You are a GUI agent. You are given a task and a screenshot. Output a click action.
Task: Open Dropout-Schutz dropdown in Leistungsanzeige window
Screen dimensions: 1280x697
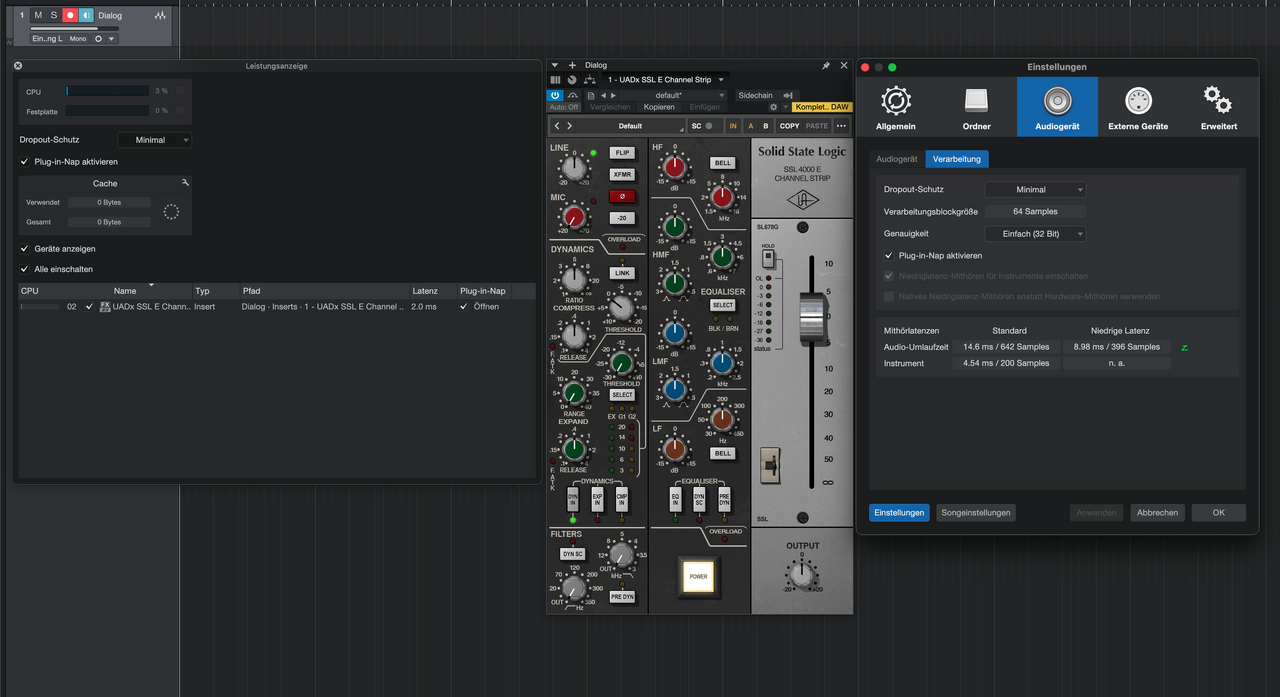pyautogui.click(x=154, y=140)
